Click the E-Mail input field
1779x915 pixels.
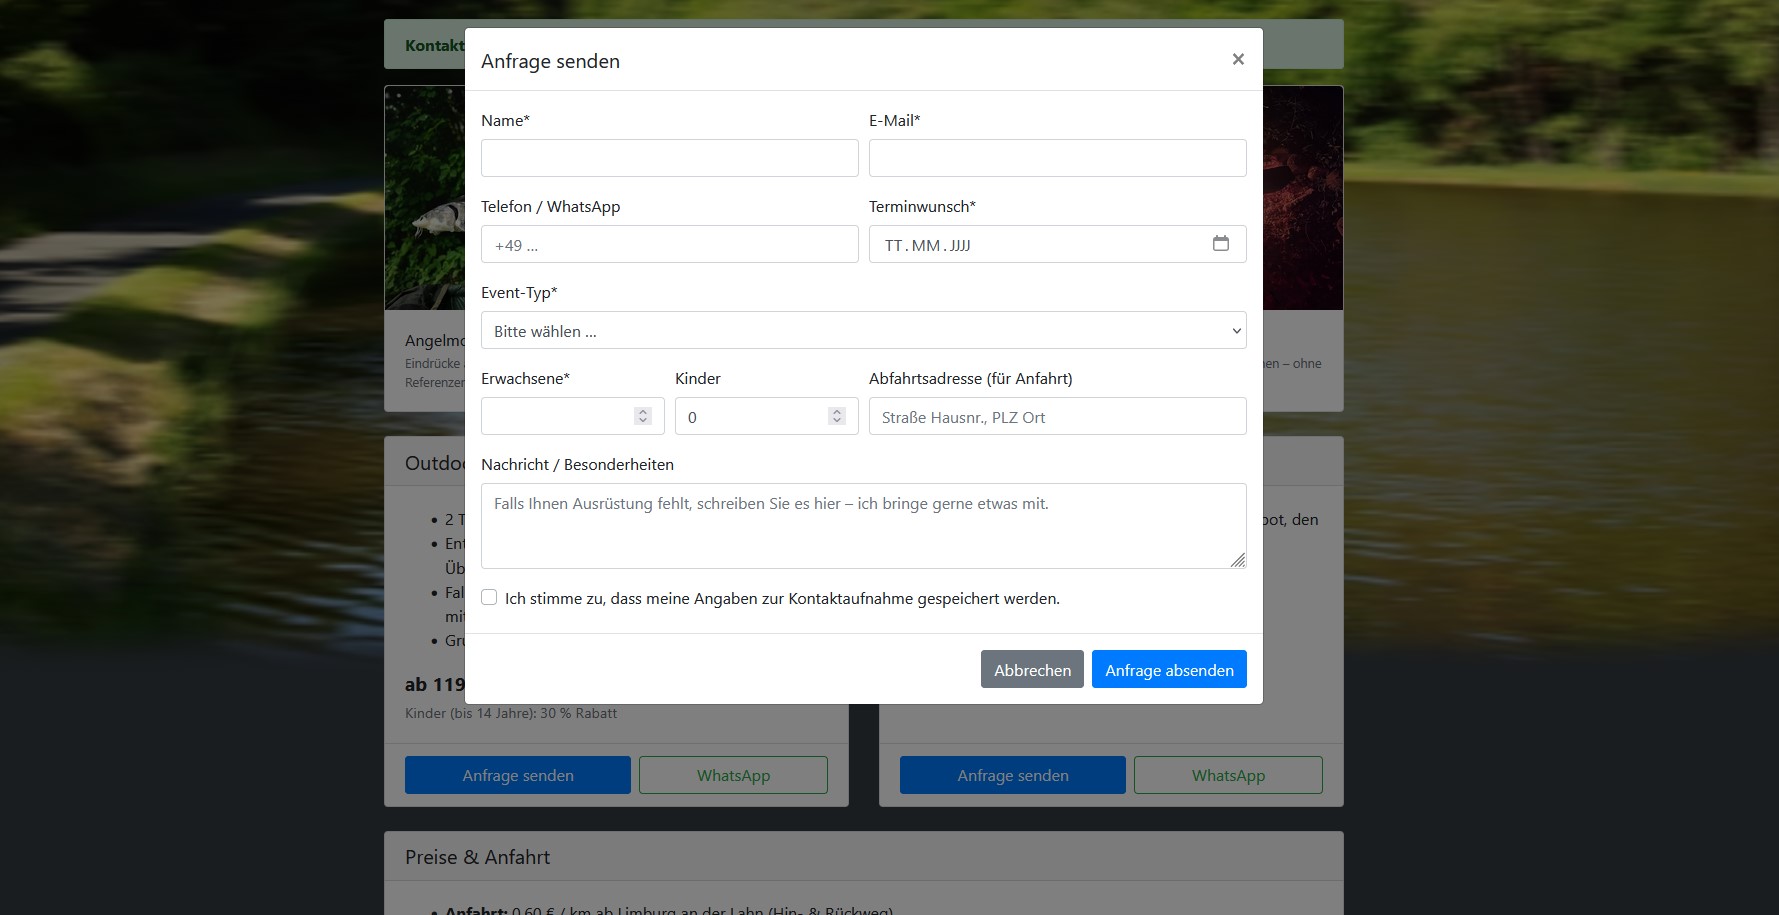pos(1057,157)
